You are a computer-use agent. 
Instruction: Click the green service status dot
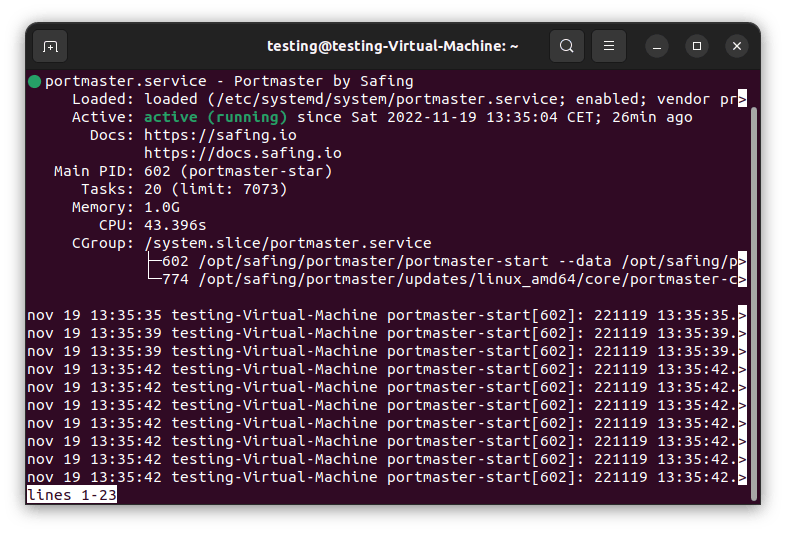(35, 81)
